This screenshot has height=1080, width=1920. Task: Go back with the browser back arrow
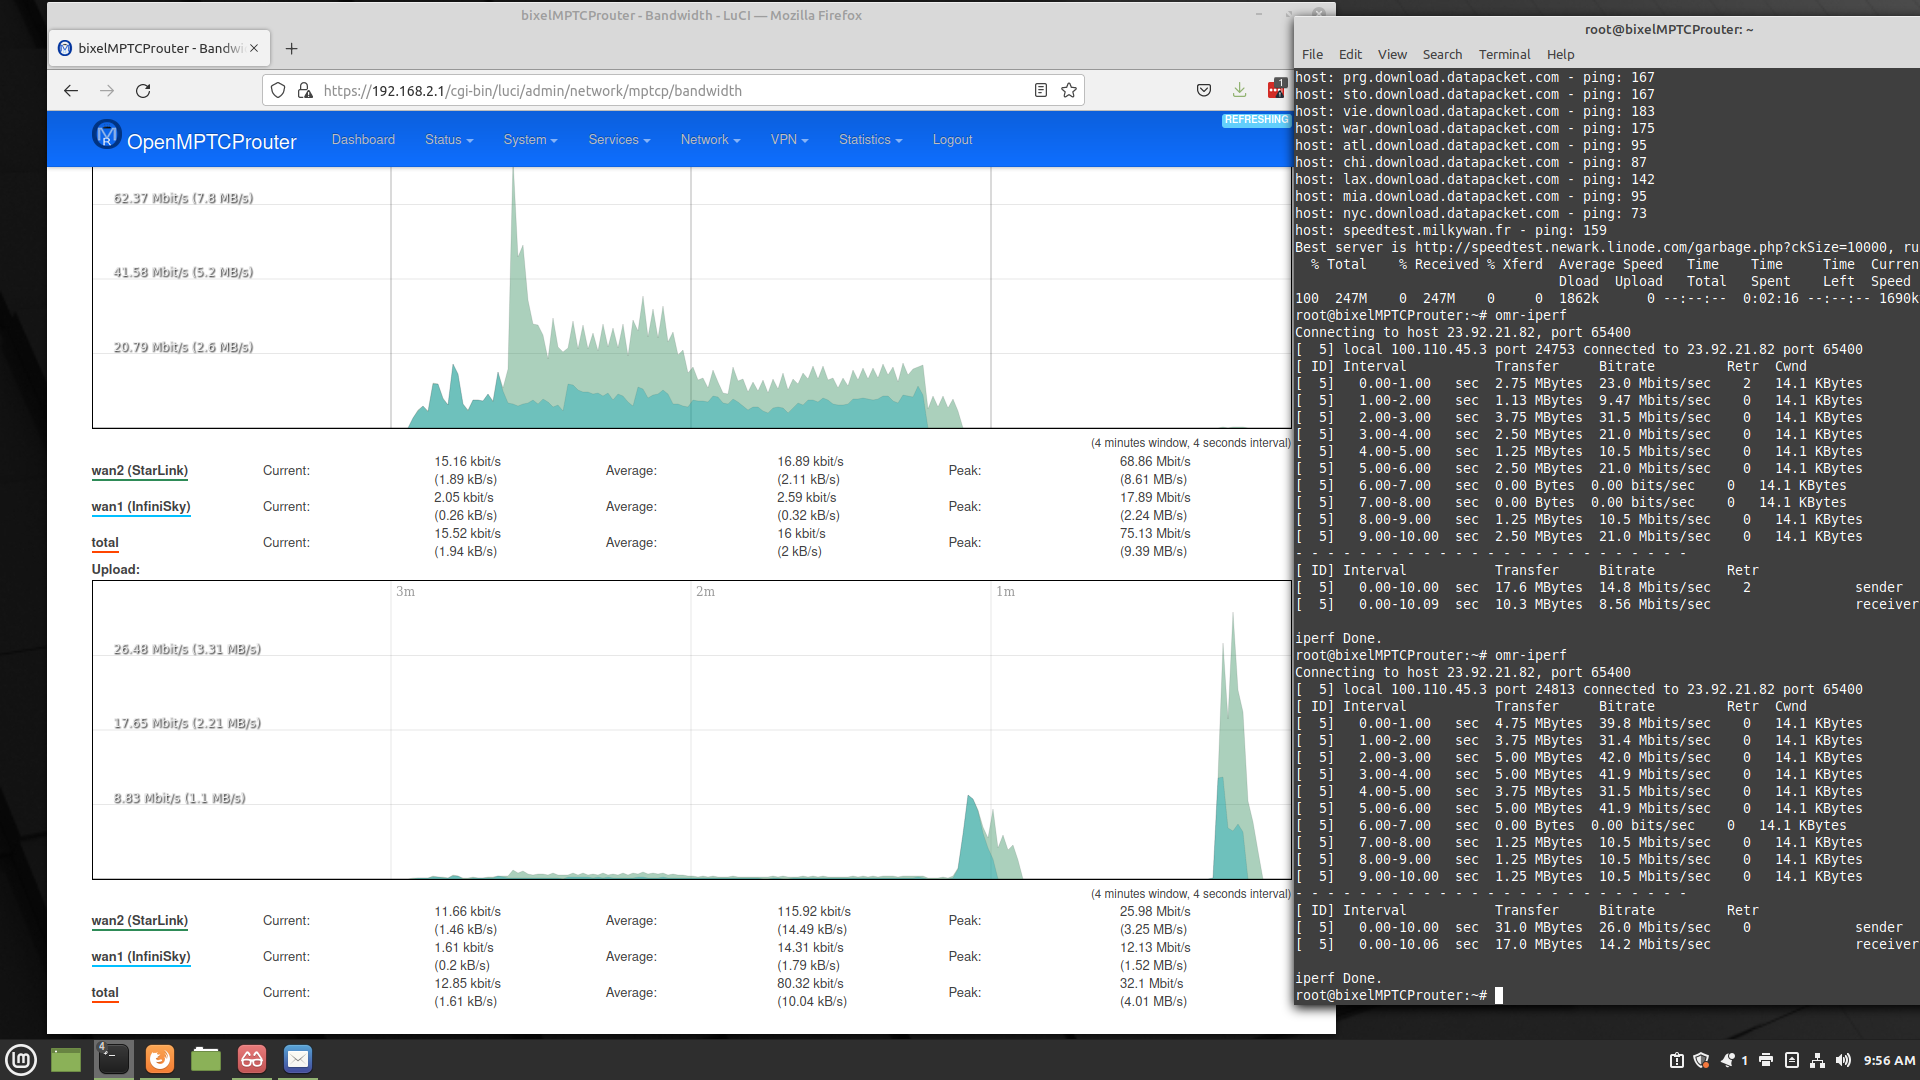click(71, 91)
